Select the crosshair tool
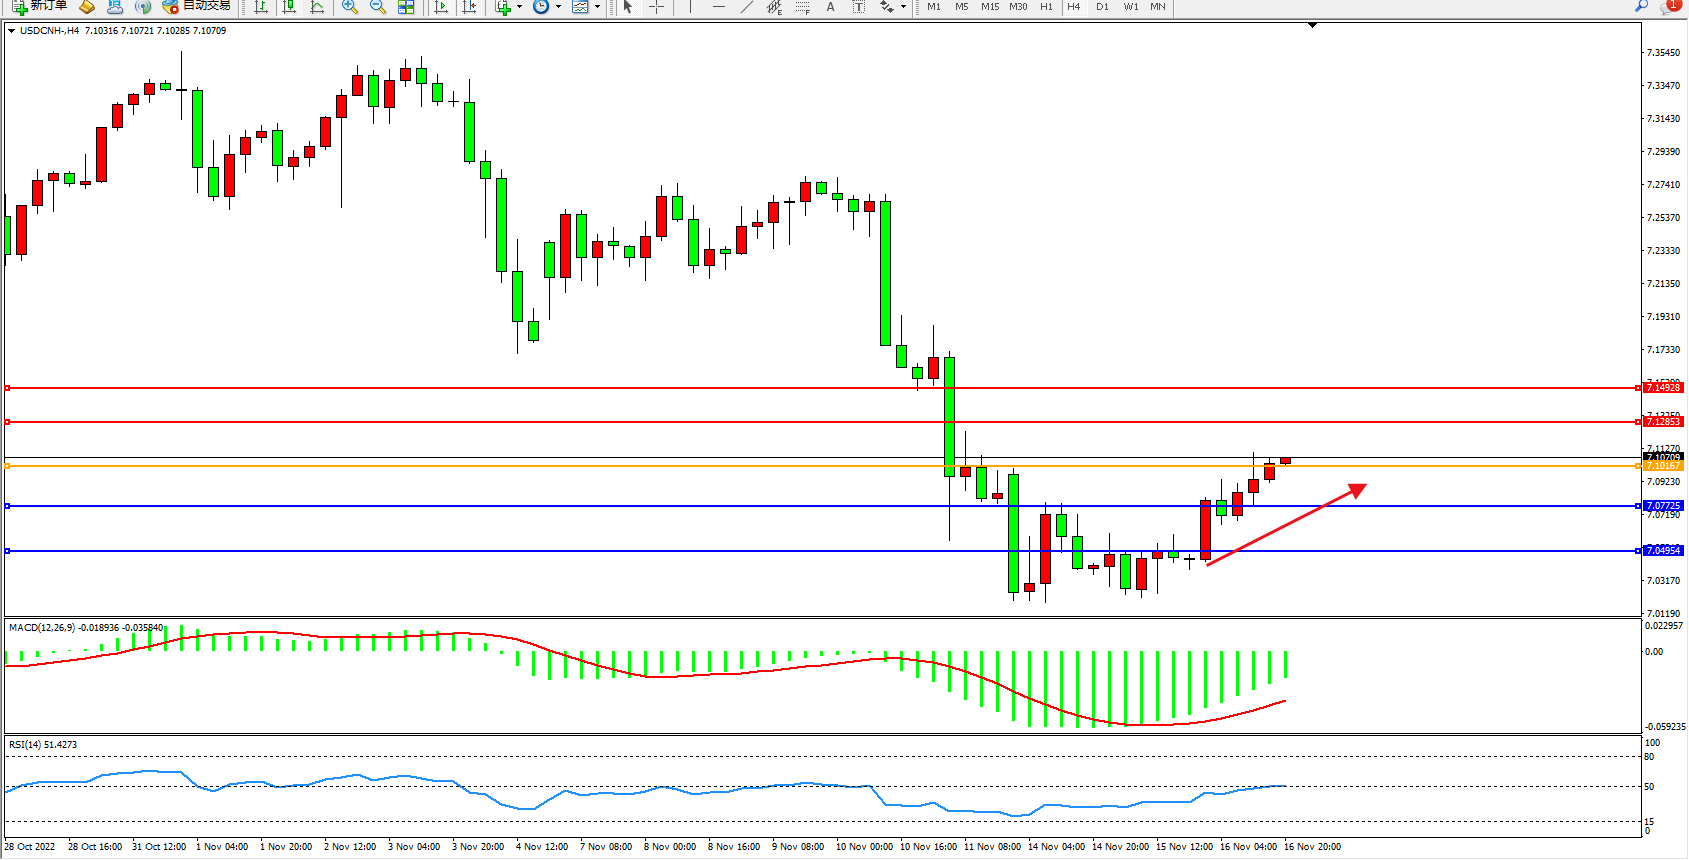 pos(656,7)
